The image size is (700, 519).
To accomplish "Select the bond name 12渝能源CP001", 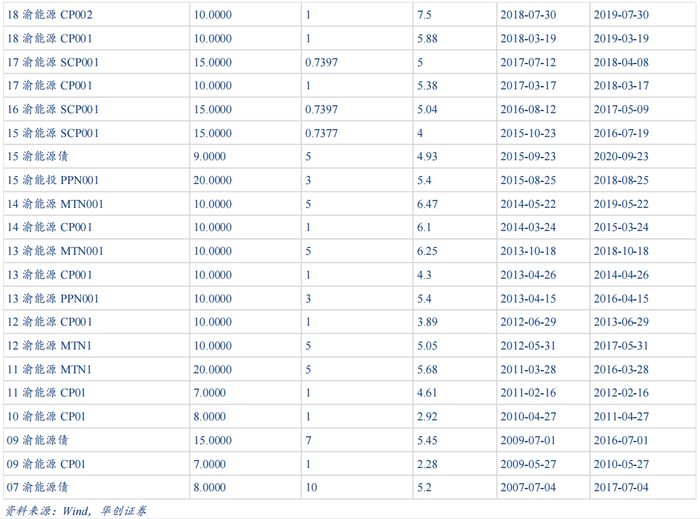I will pyautogui.click(x=50, y=322).
